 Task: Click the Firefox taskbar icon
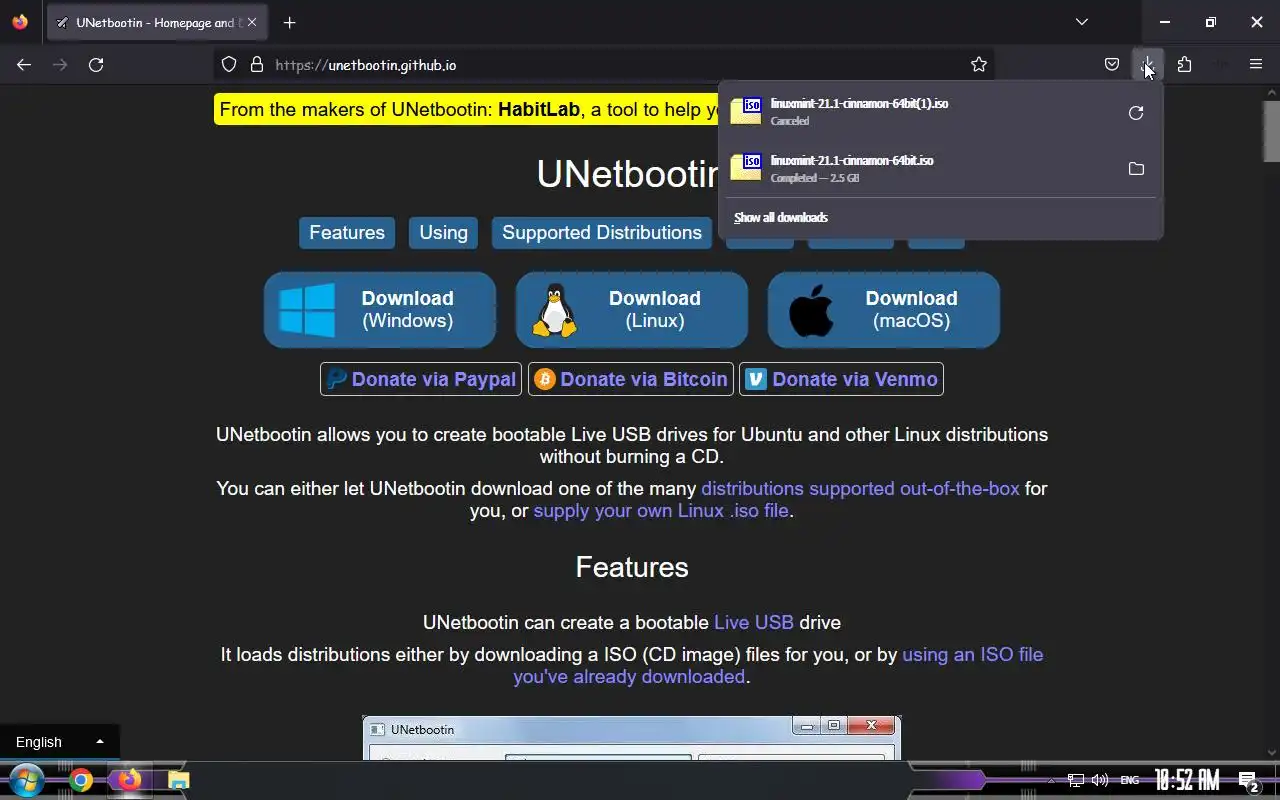click(129, 780)
